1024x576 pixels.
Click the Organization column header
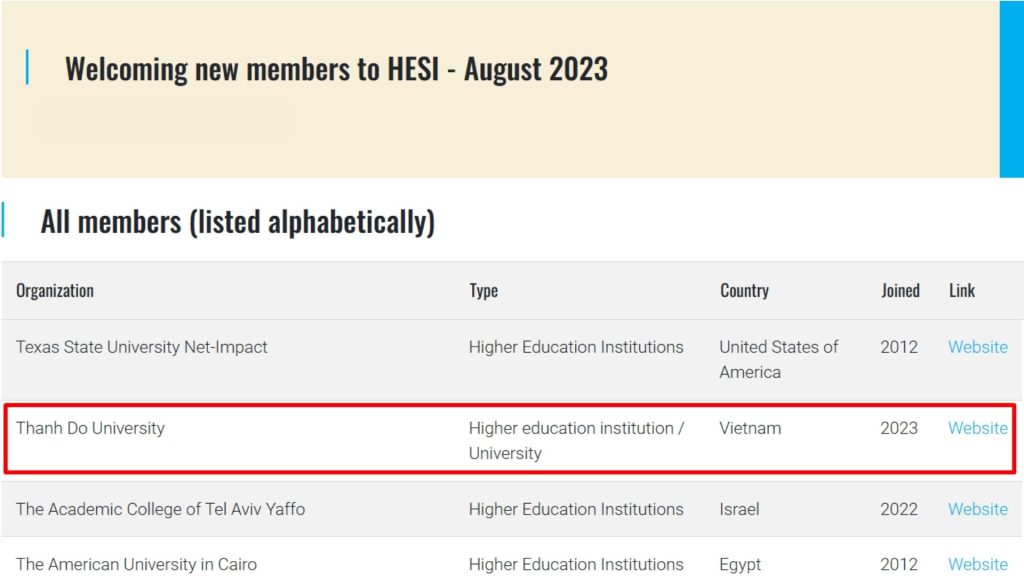pos(55,291)
